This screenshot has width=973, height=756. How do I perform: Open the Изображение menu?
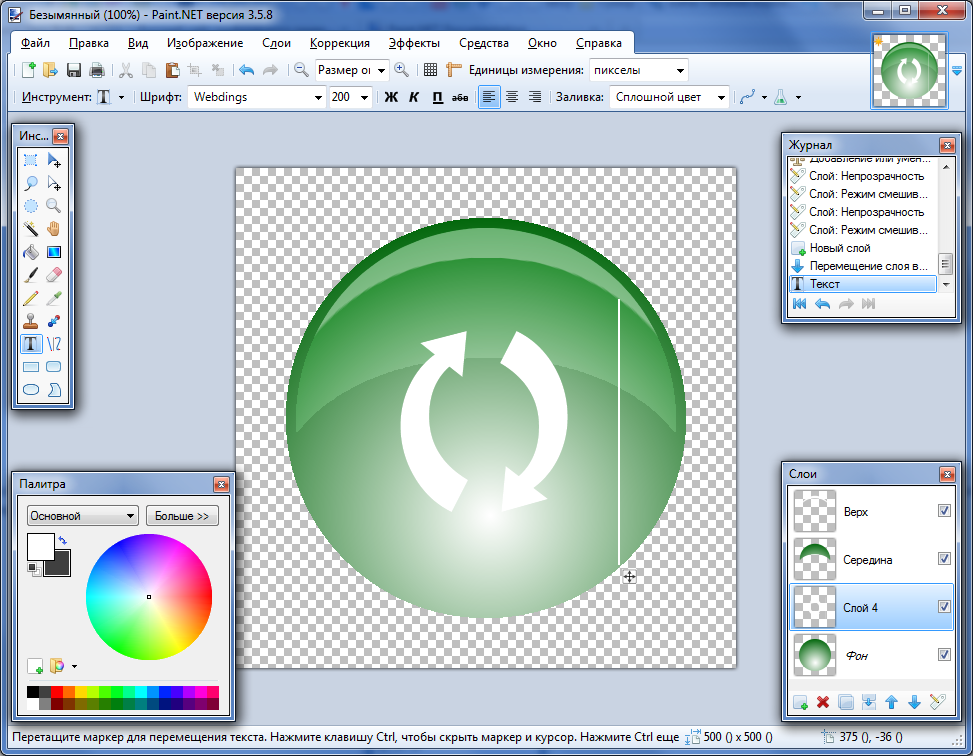point(205,43)
